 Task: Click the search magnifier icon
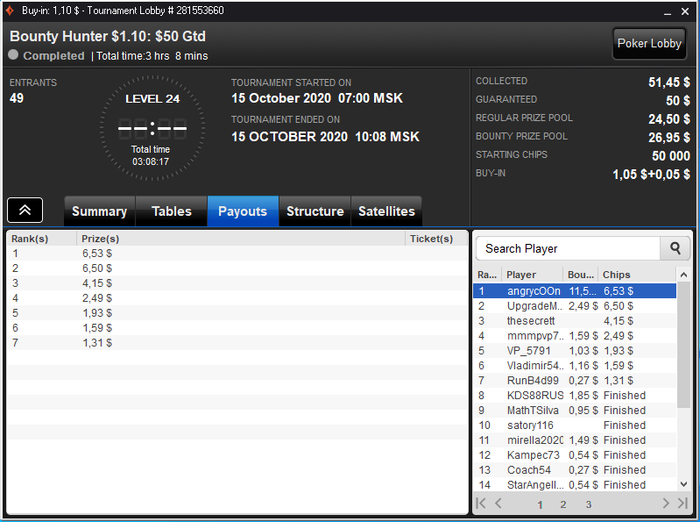click(675, 248)
